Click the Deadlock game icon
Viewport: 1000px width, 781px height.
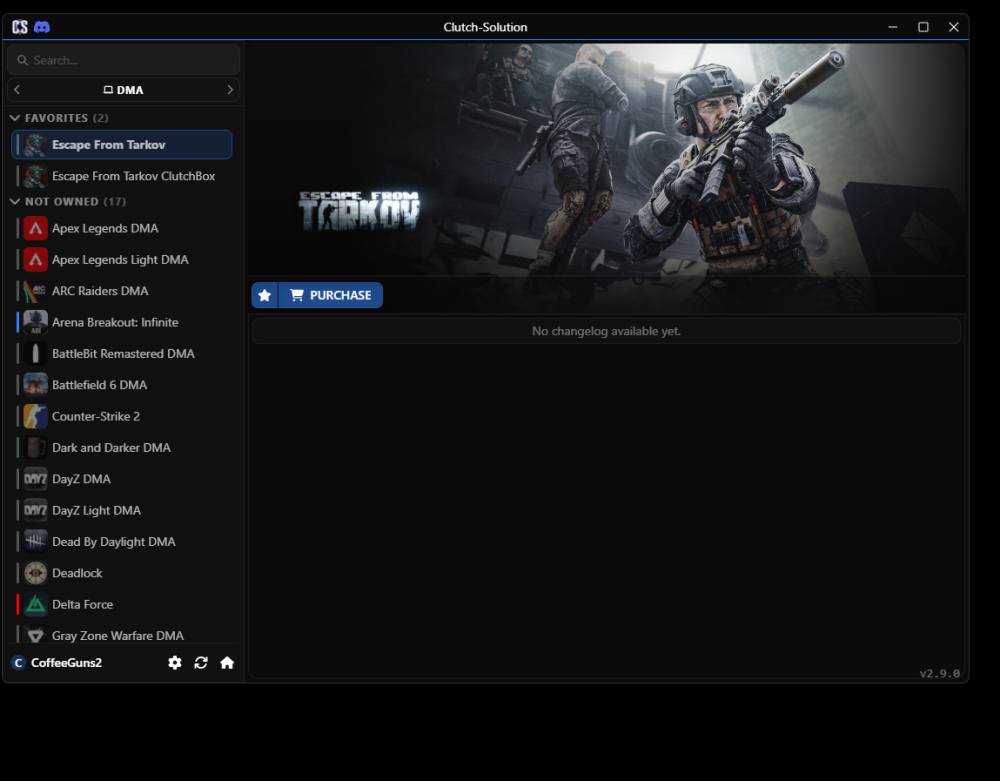(x=36, y=573)
